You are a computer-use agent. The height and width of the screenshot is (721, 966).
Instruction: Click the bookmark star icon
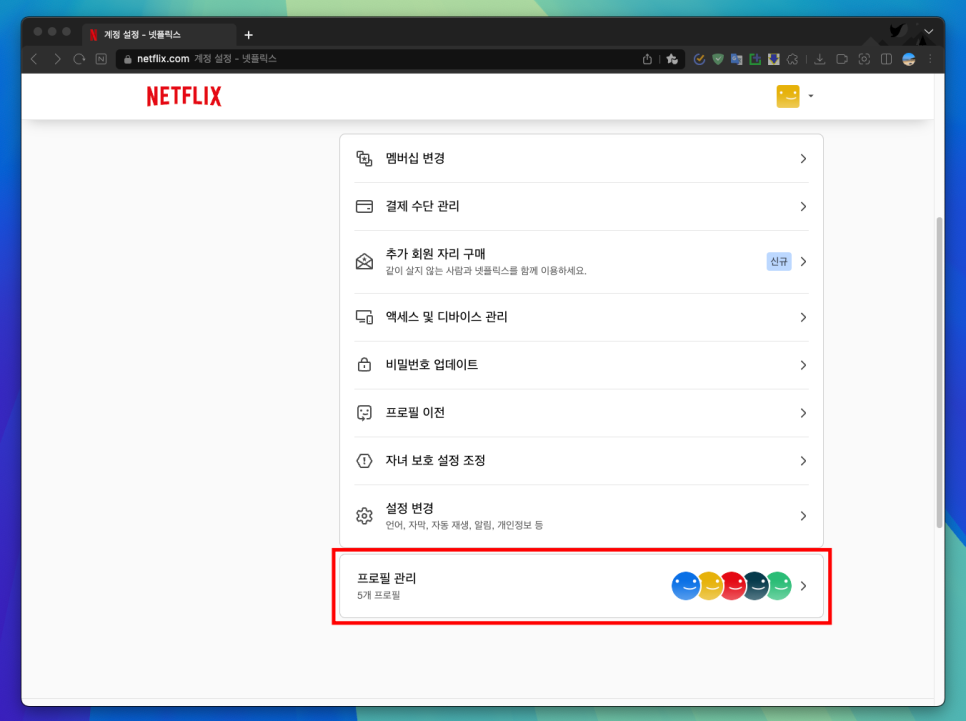click(672, 59)
